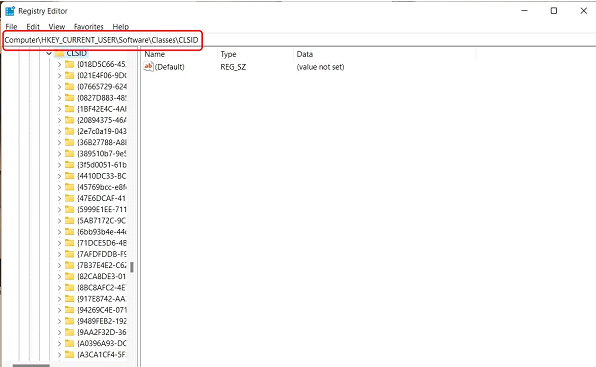Click folder icon of {7AFDFDDB-F key
The width and height of the screenshot is (596, 367).
tap(70, 254)
